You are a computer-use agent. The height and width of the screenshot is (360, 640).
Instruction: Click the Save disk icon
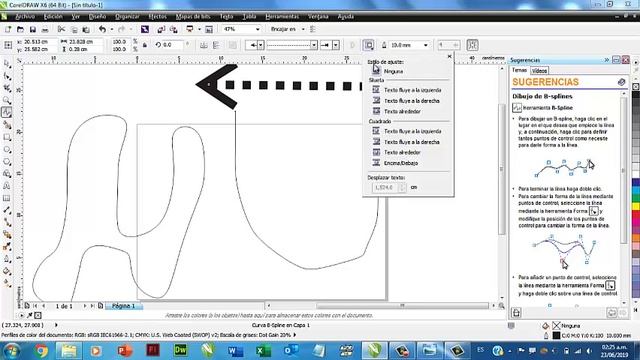click(33, 29)
